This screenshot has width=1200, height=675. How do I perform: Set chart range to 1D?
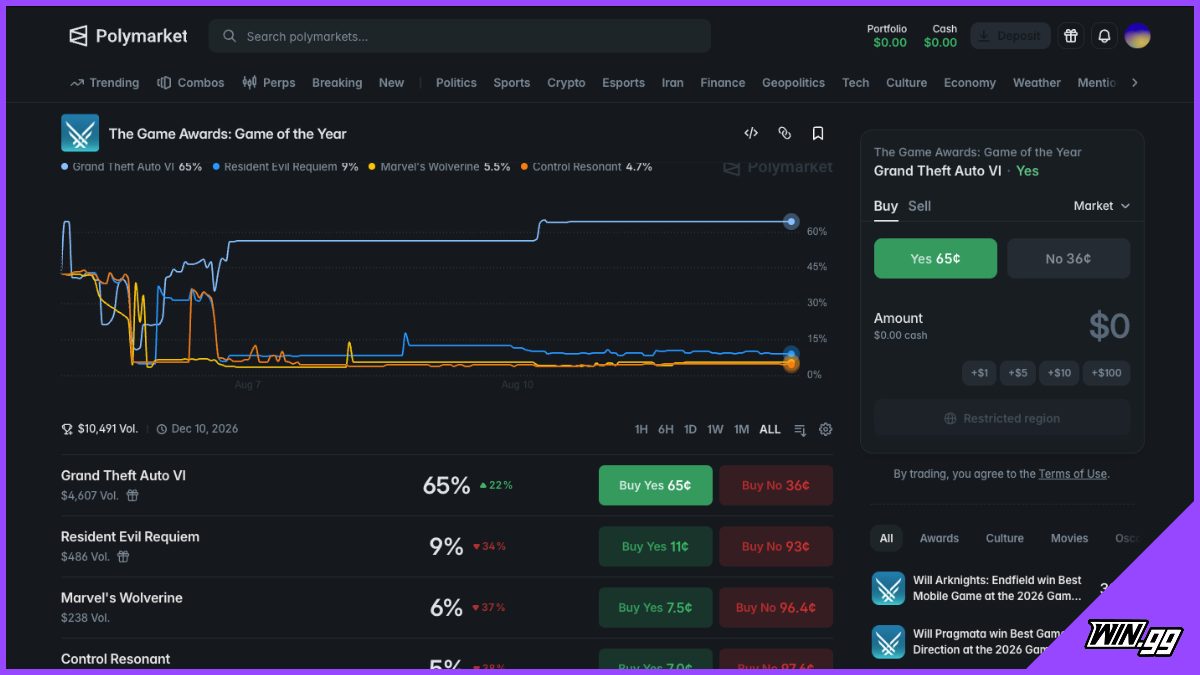tap(690, 429)
